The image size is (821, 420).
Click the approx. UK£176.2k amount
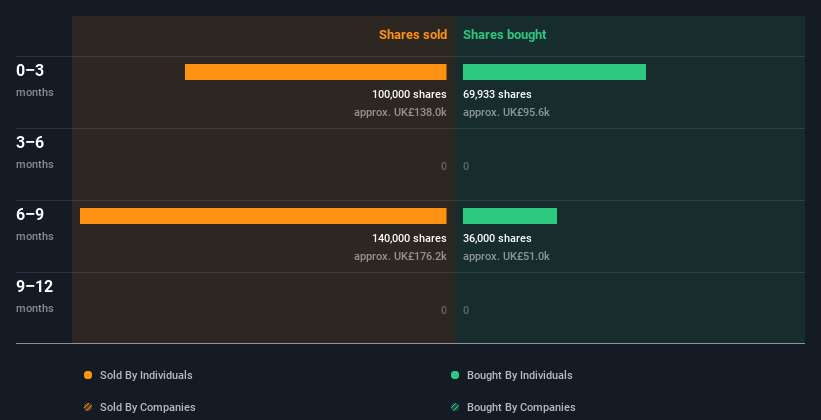pyautogui.click(x=400, y=257)
